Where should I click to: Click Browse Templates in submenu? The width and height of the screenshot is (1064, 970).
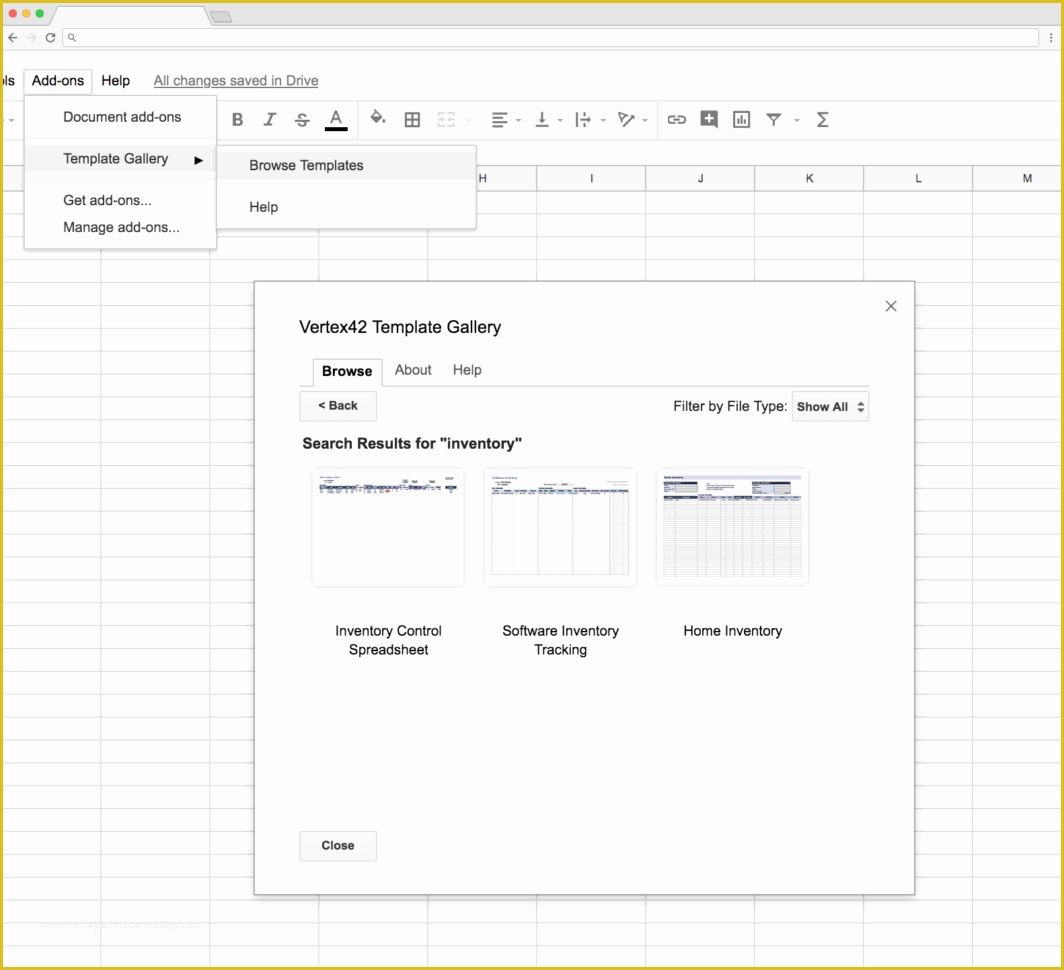coord(346,166)
